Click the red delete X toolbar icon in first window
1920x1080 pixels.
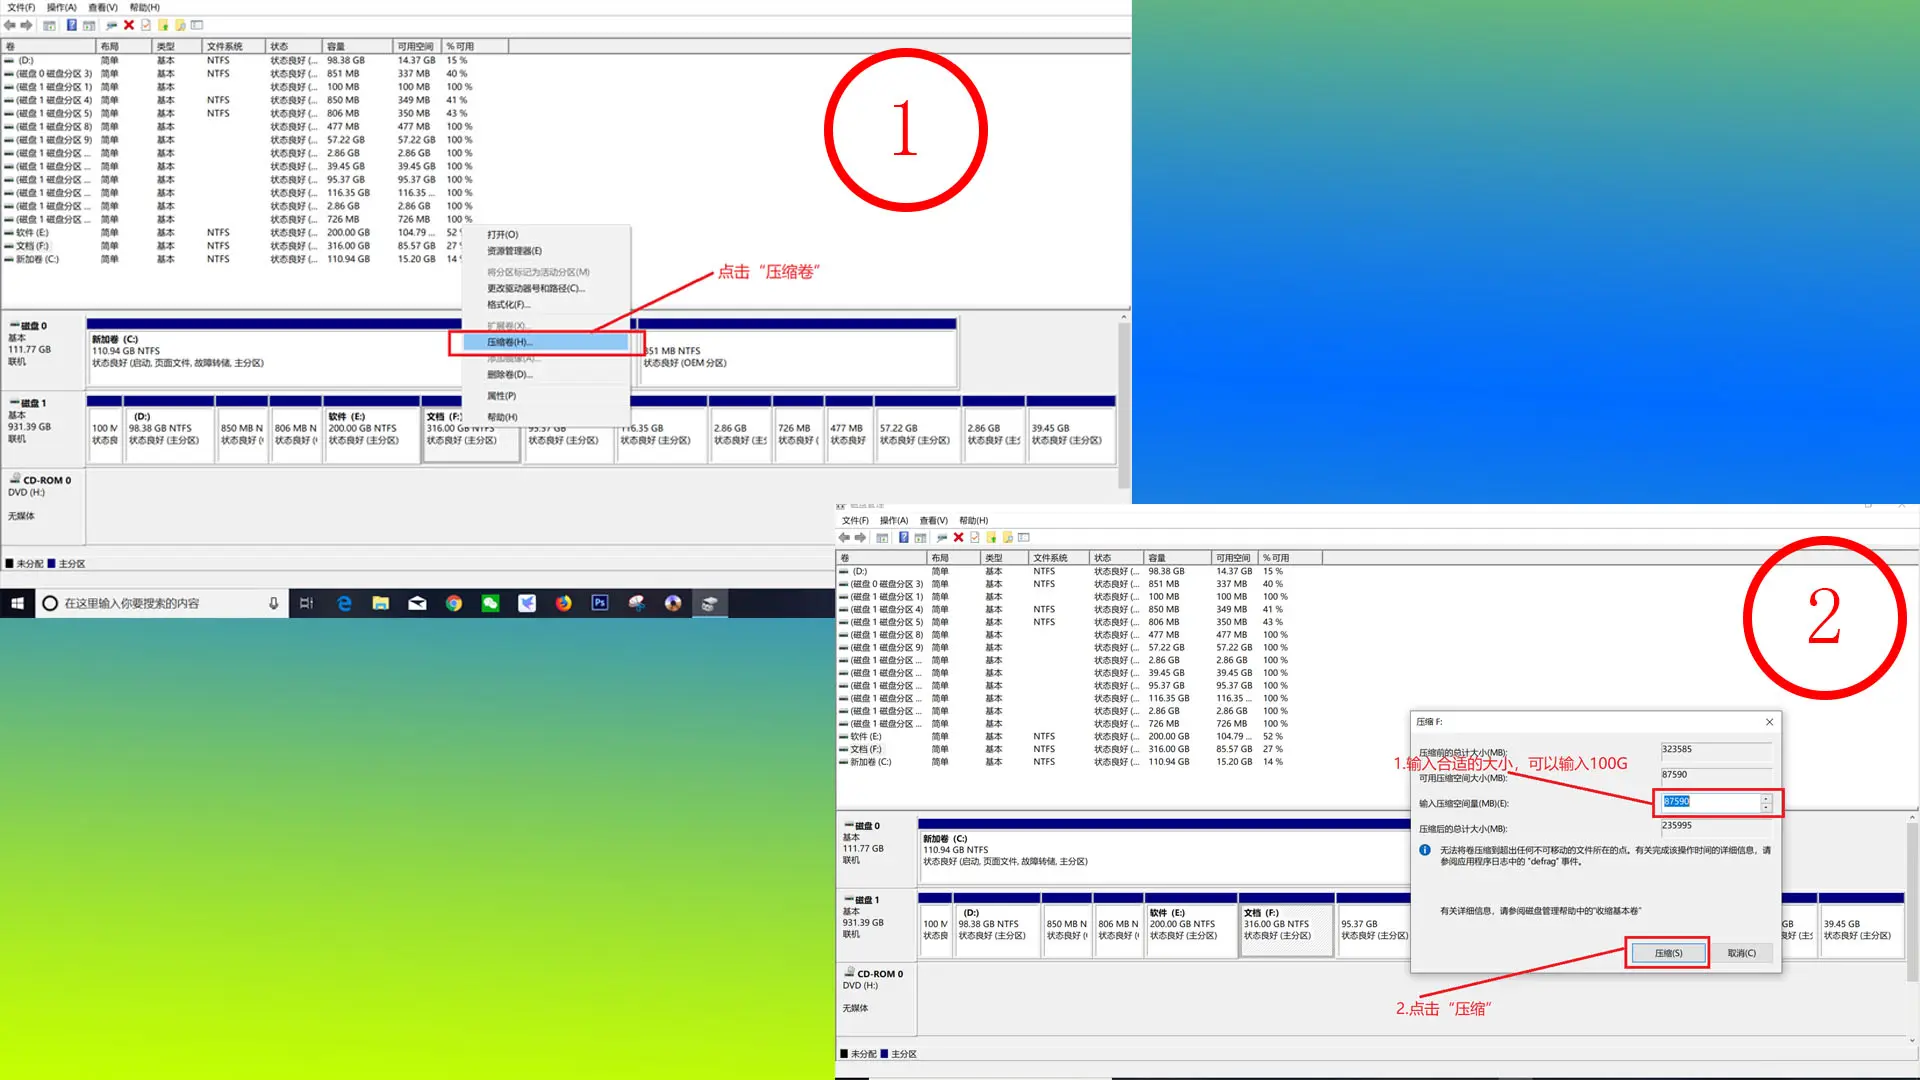point(128,25)
